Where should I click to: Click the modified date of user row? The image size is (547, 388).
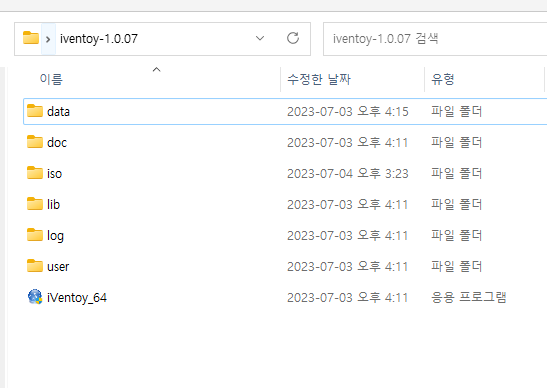[347, 267]
